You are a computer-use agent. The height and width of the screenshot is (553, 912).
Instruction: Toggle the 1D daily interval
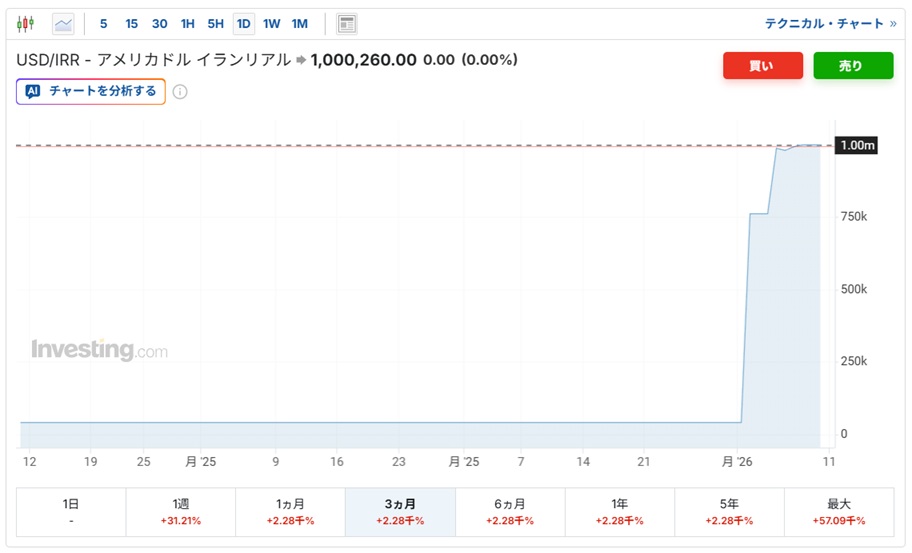pyautogui.click(x=243, y=23)
